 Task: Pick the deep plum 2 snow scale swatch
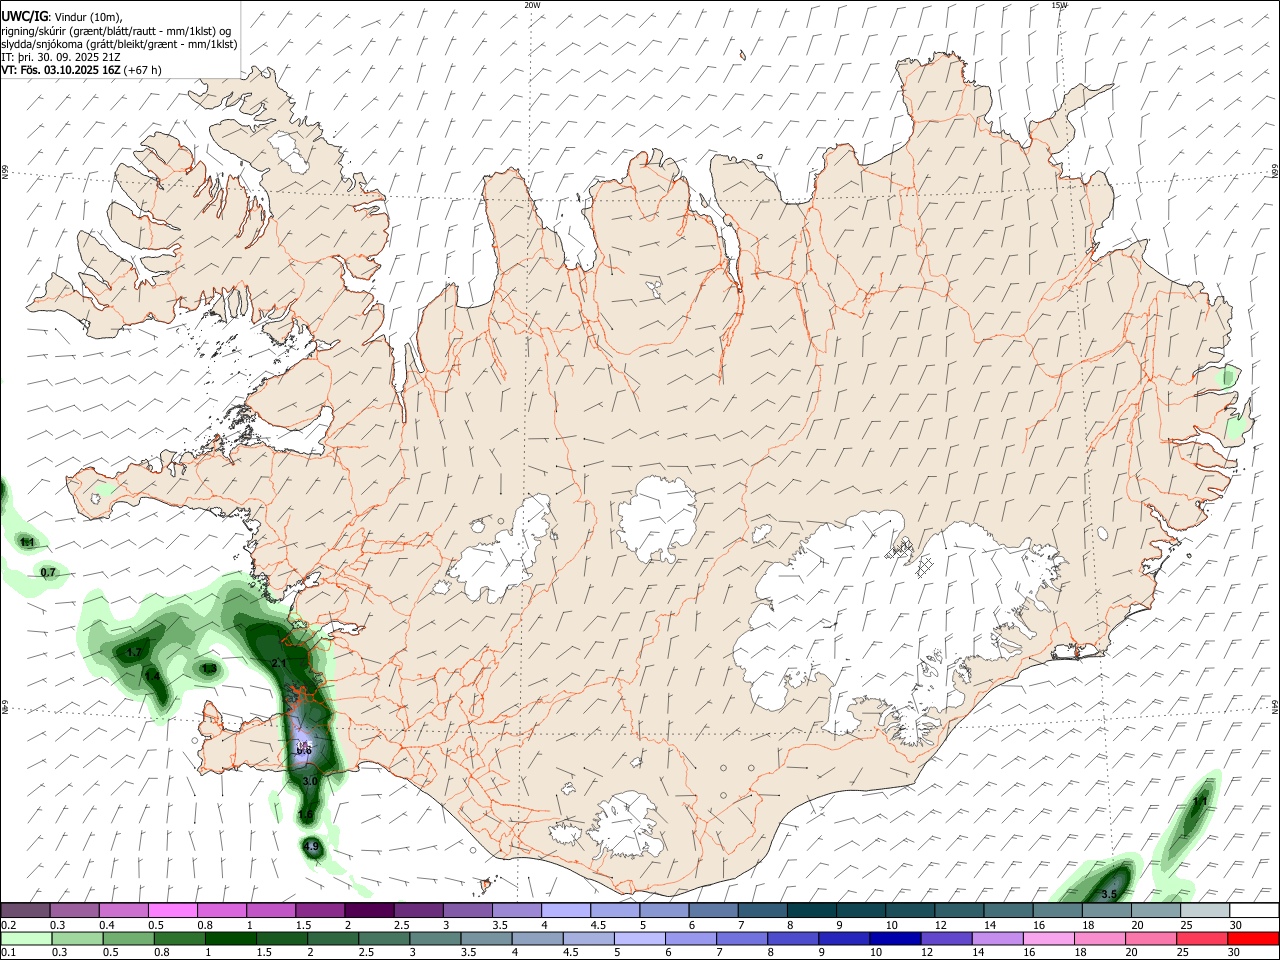(368, 910)
